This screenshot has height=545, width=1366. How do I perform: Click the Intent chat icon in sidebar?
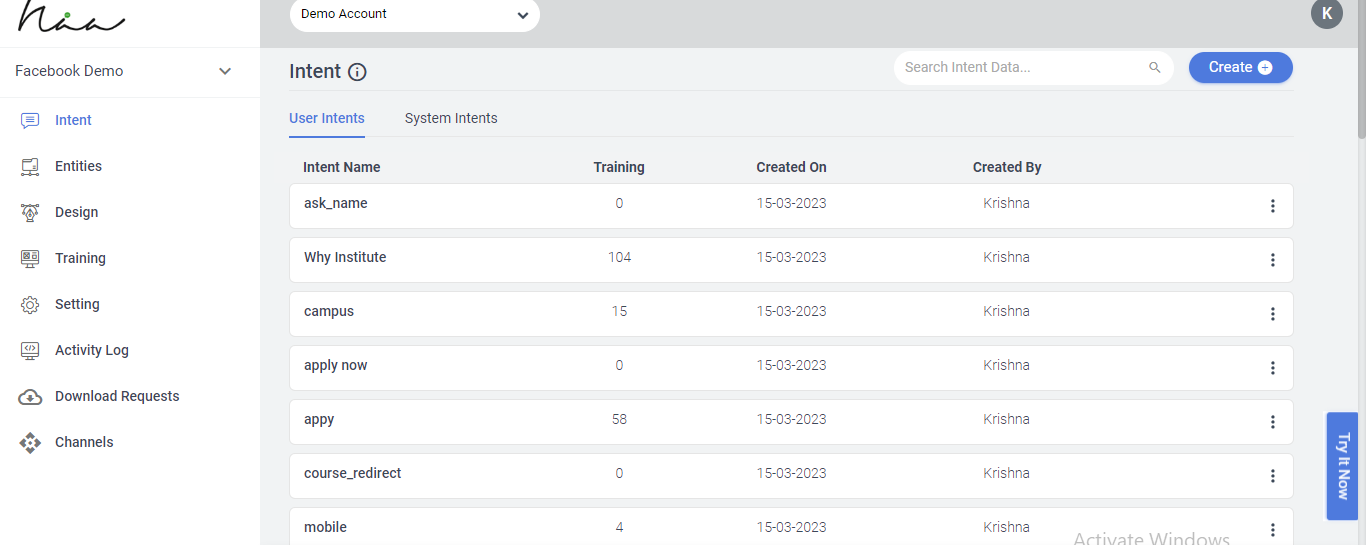tap(30, 121)
